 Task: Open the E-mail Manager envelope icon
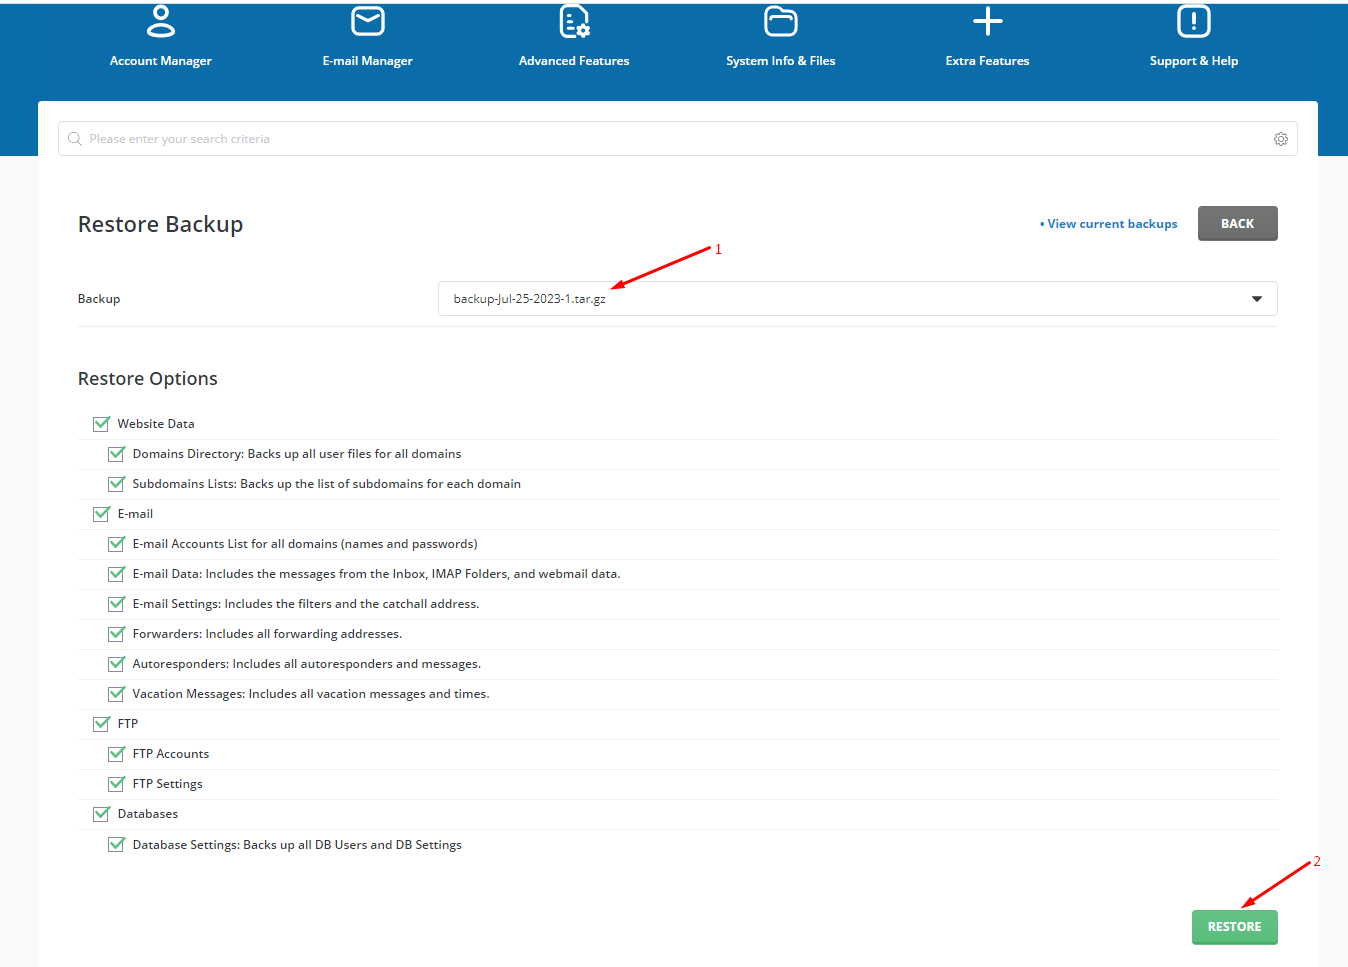coord(368,21)
